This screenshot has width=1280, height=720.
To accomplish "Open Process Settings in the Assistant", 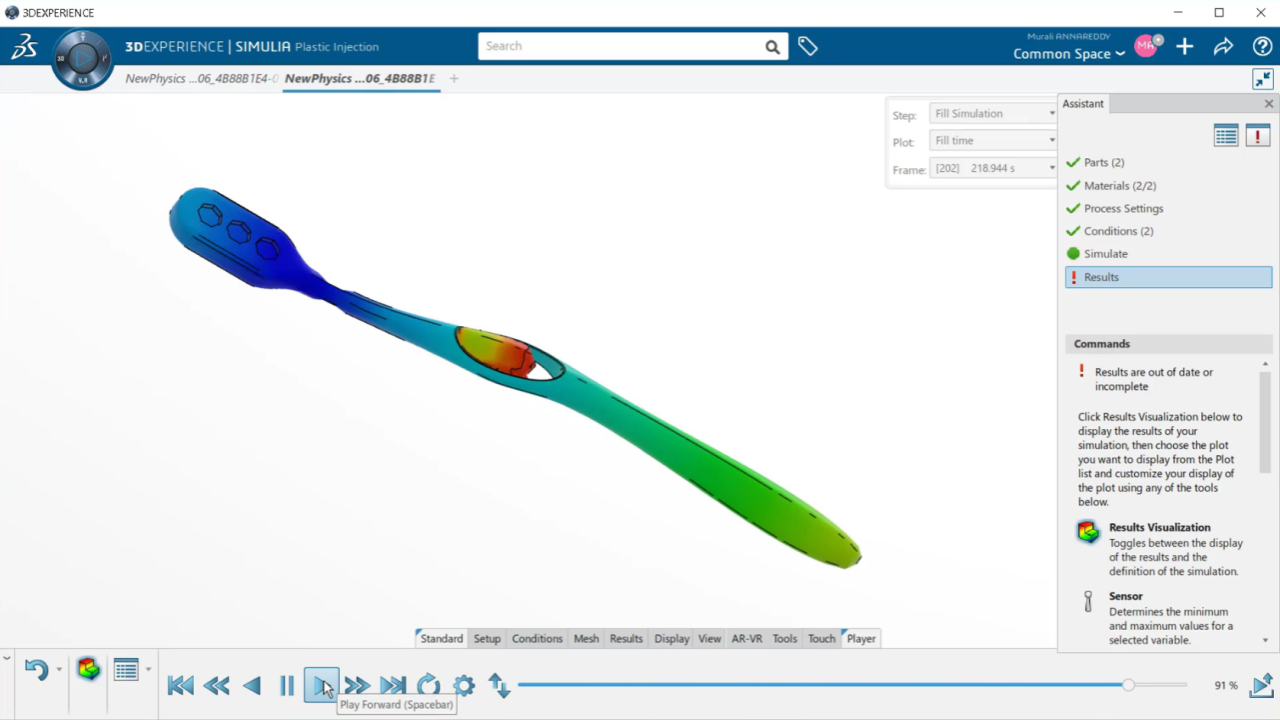I will point(1123,208).
